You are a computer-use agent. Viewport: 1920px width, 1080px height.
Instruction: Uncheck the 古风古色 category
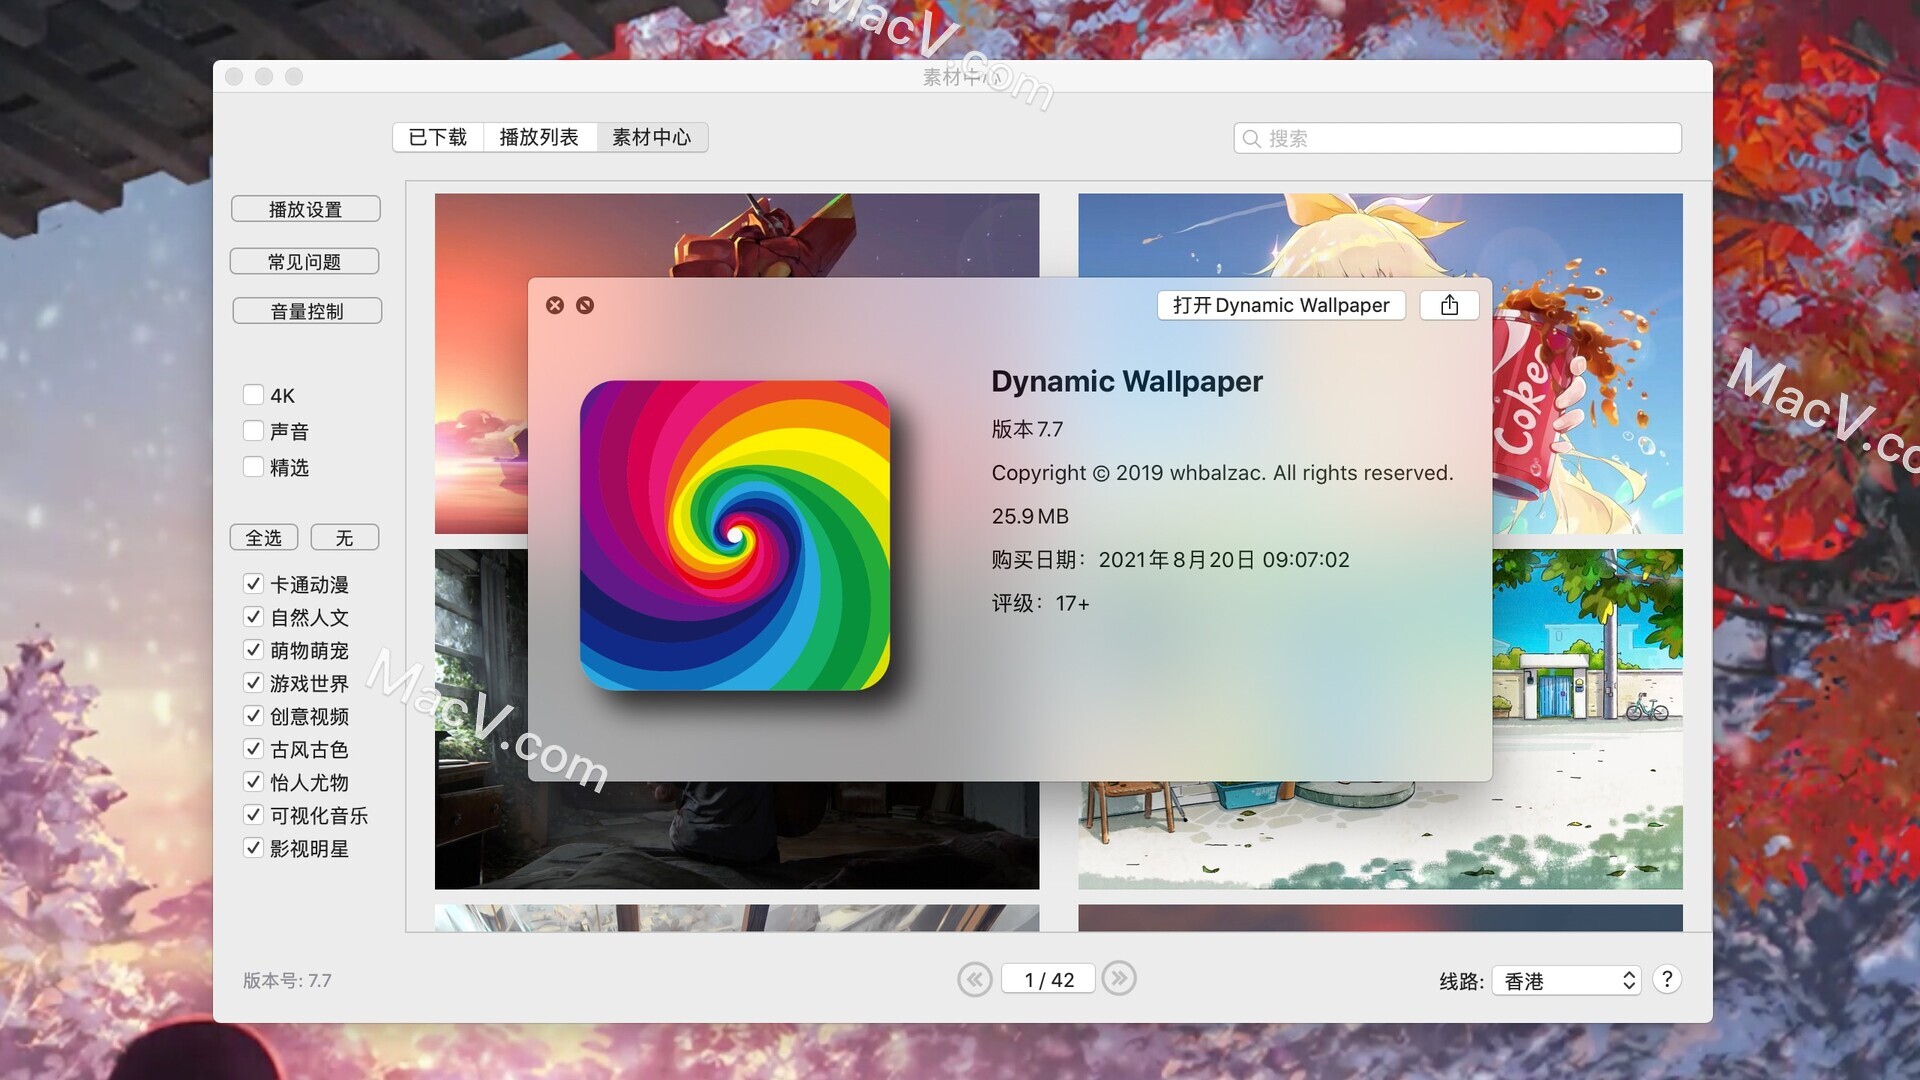click(x=253, y=749)
